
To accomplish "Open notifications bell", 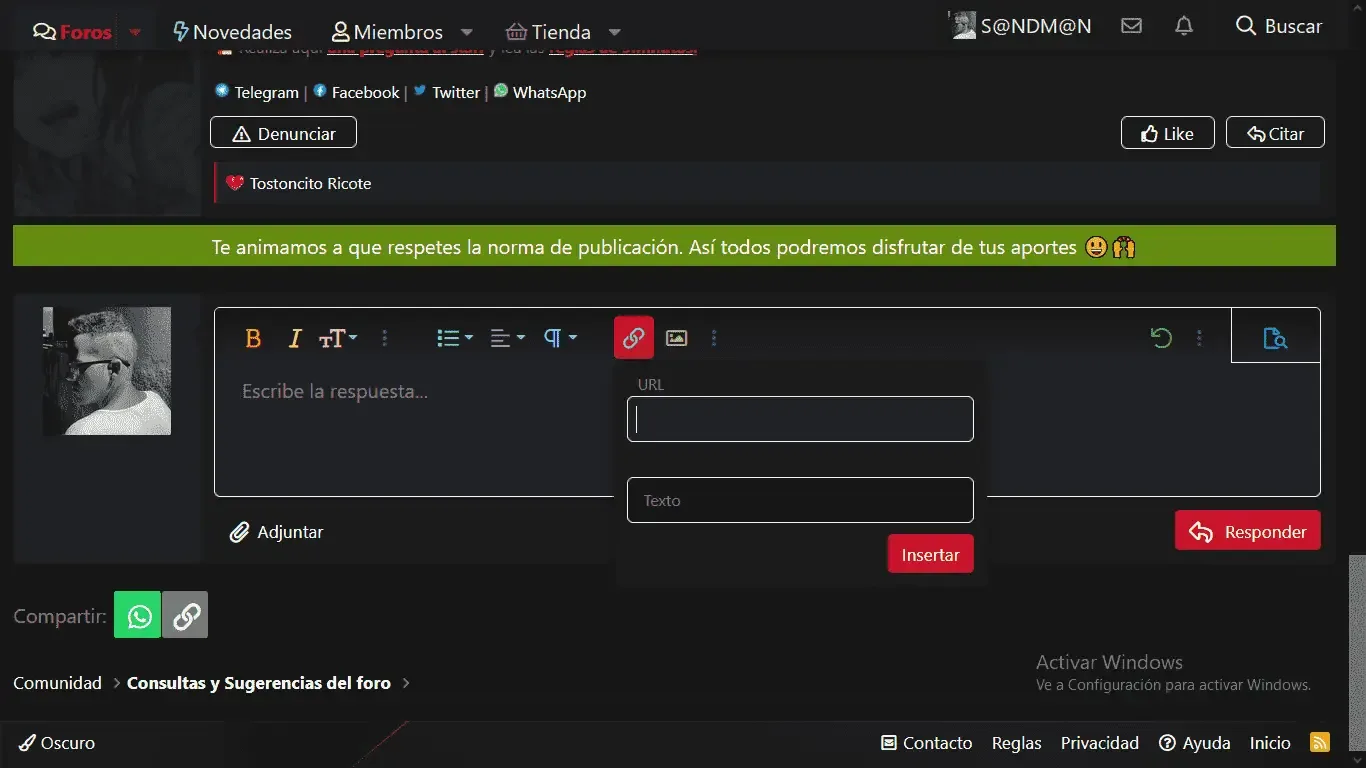I will click(x=1184, y=26).
